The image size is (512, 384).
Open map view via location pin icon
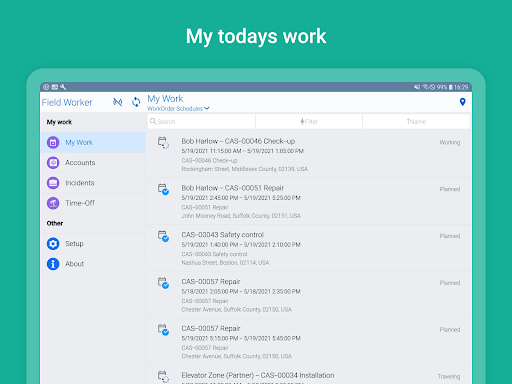click(x=462, y=102)
